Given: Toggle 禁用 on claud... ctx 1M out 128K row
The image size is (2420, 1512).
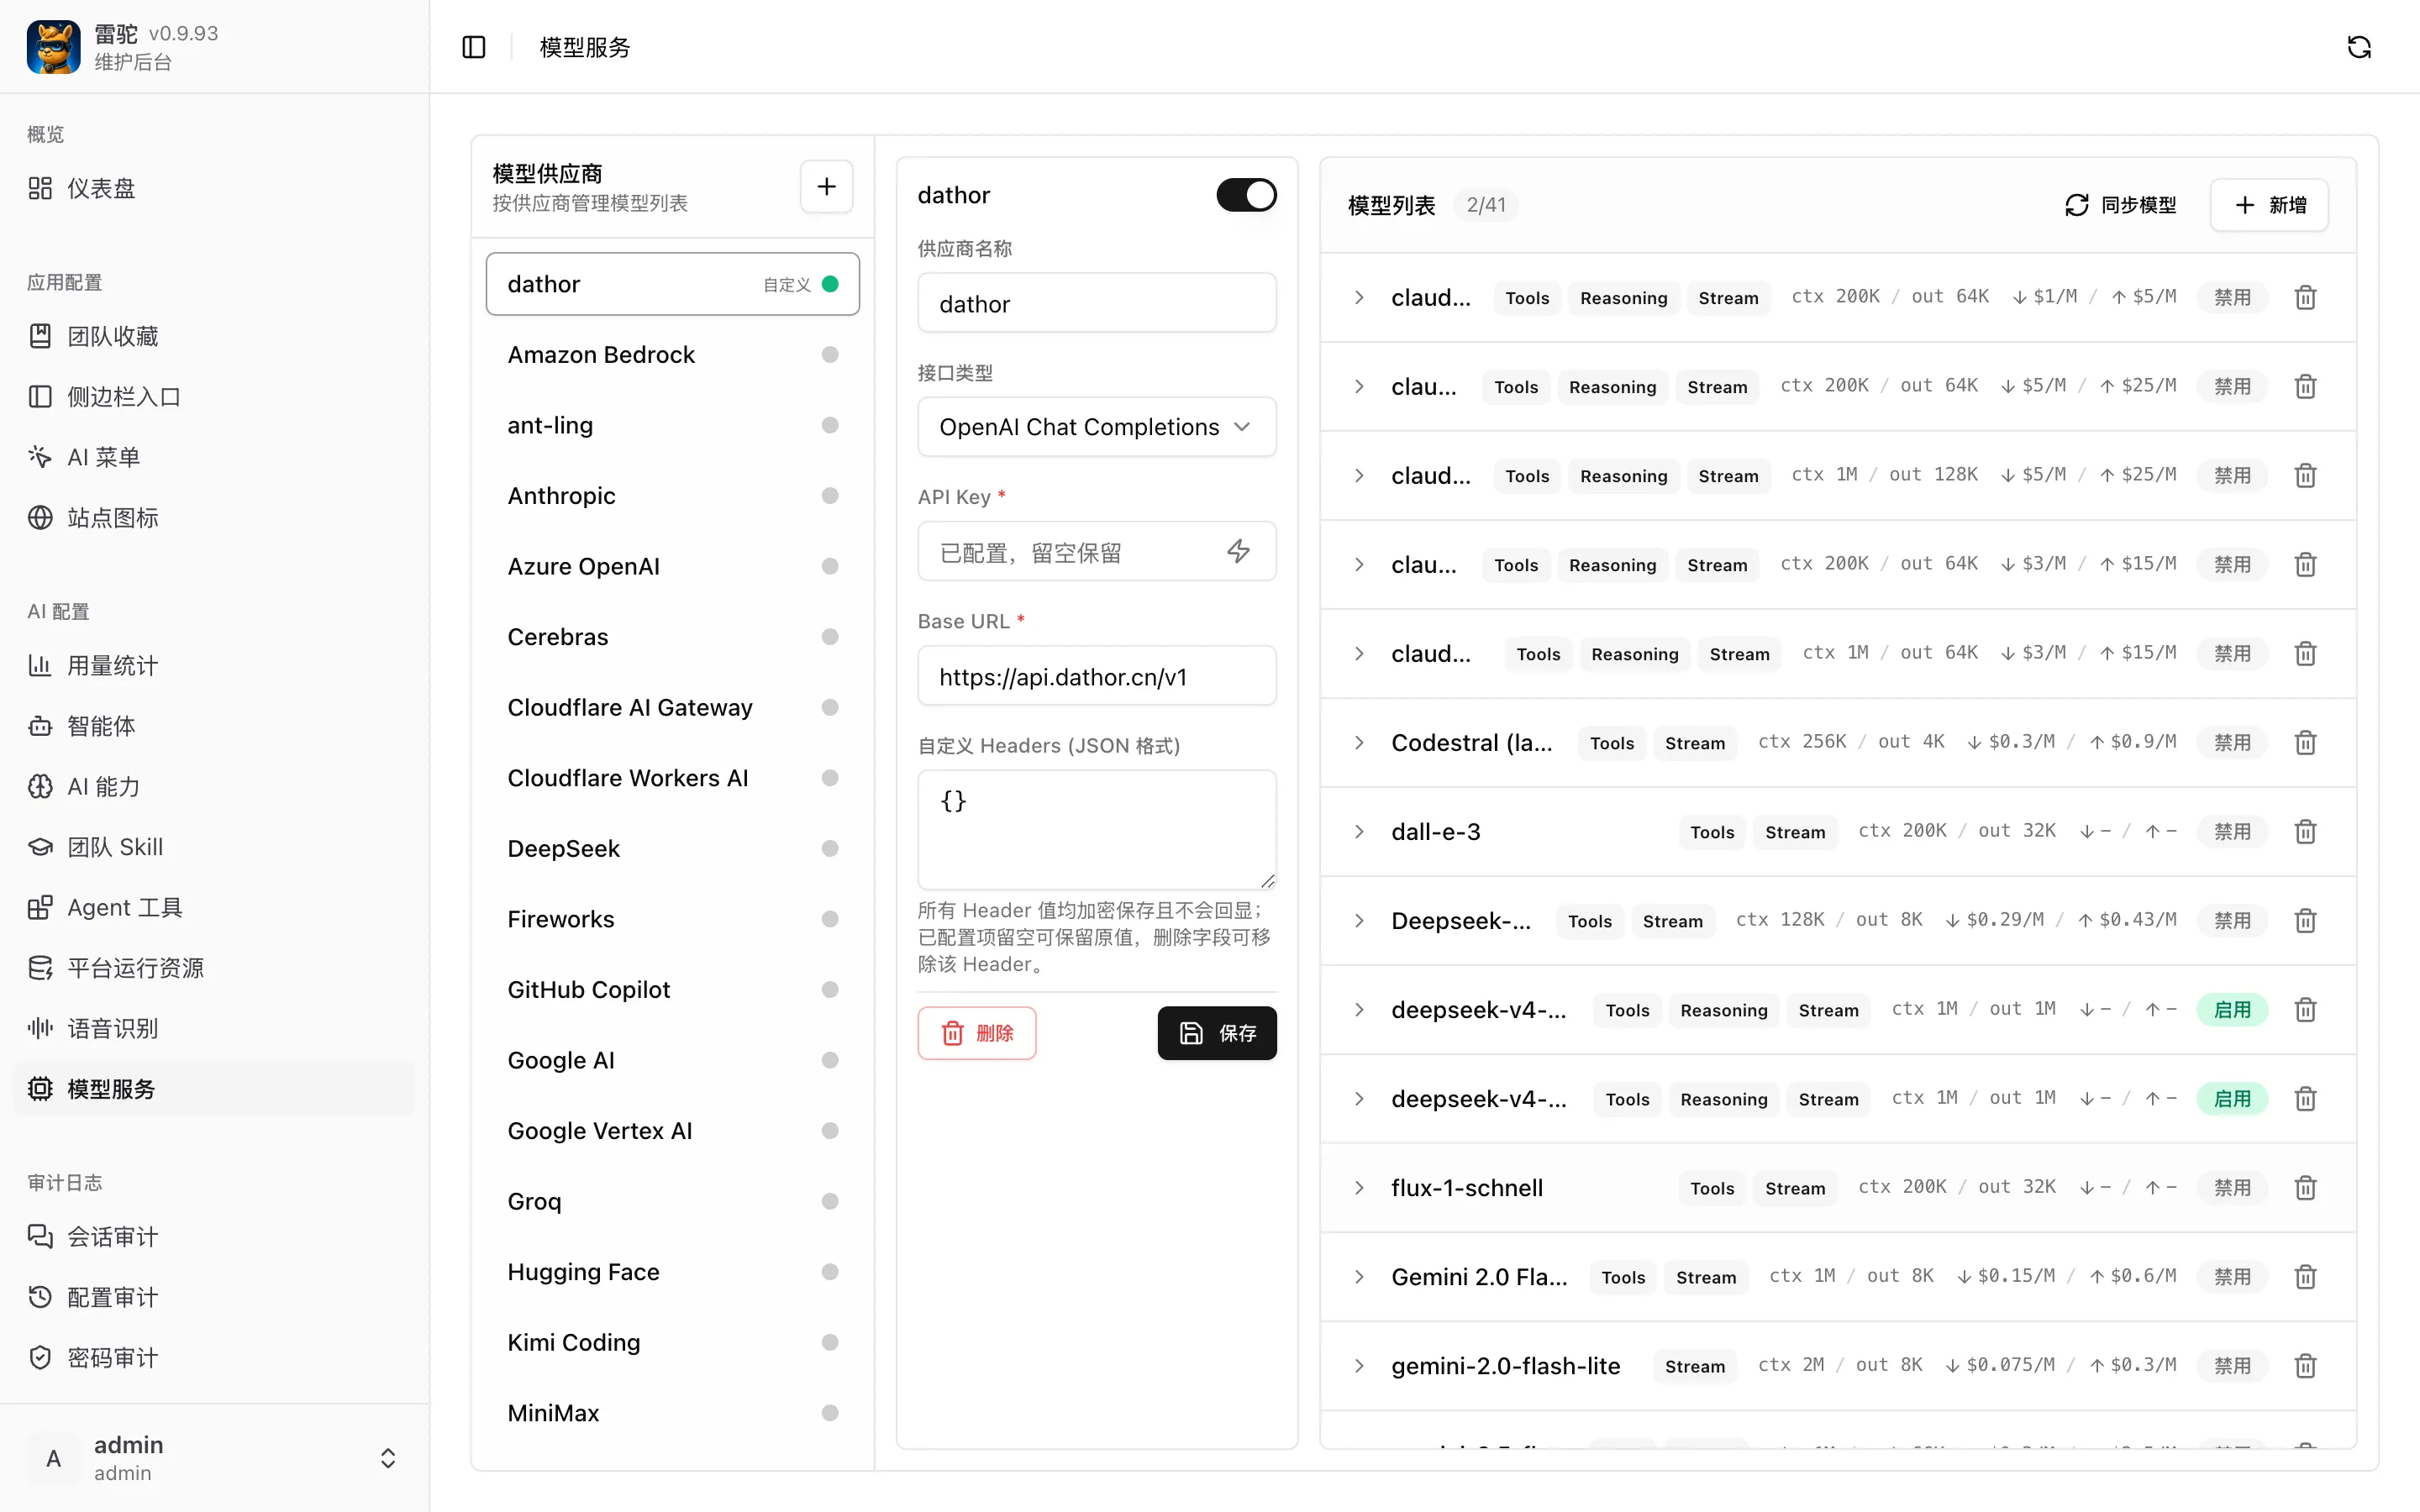Looking at the screenshot, I should coord(2232,476).
